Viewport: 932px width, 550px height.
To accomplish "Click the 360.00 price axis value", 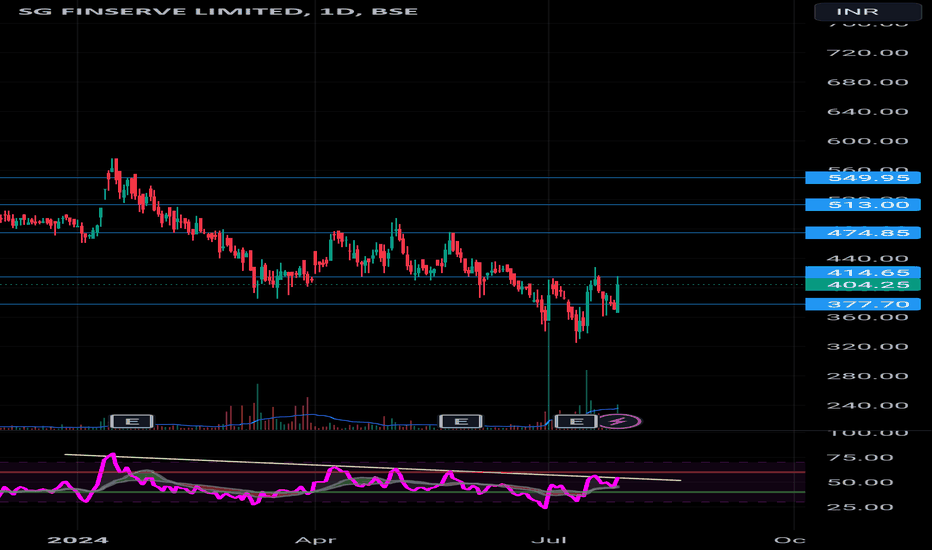I will [x=867, y=317].
